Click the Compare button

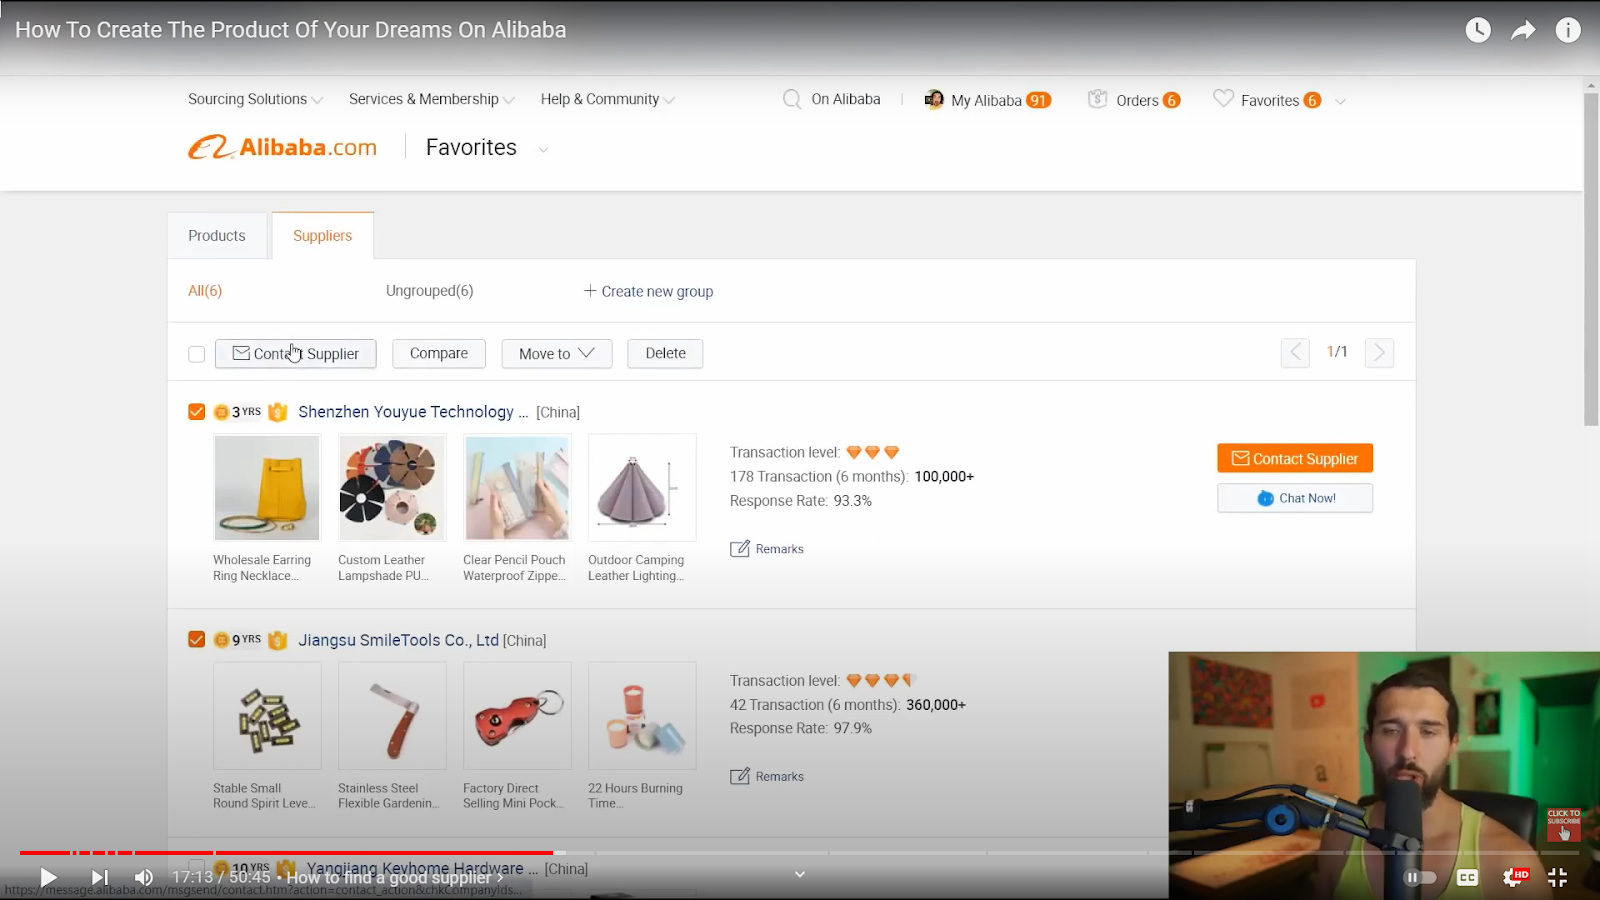[x=439, y=353]
